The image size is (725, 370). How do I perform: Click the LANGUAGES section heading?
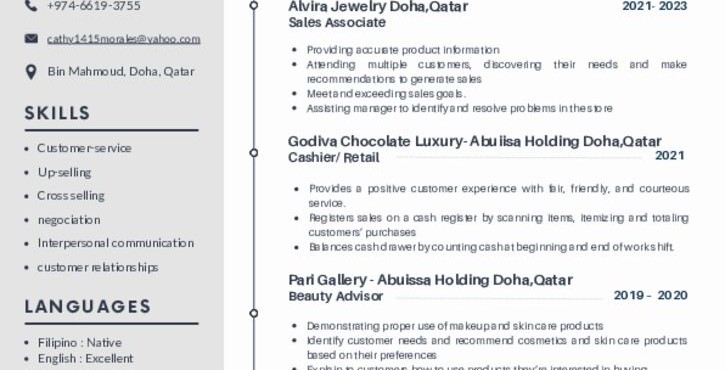click(88, 306)
